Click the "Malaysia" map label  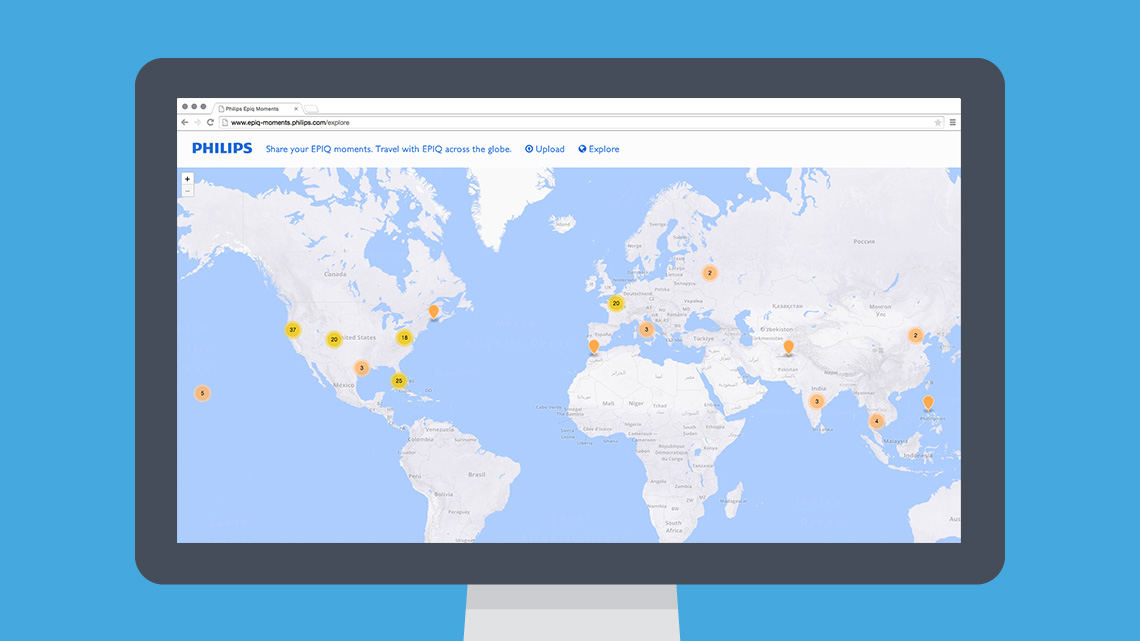tap(895, 440)
